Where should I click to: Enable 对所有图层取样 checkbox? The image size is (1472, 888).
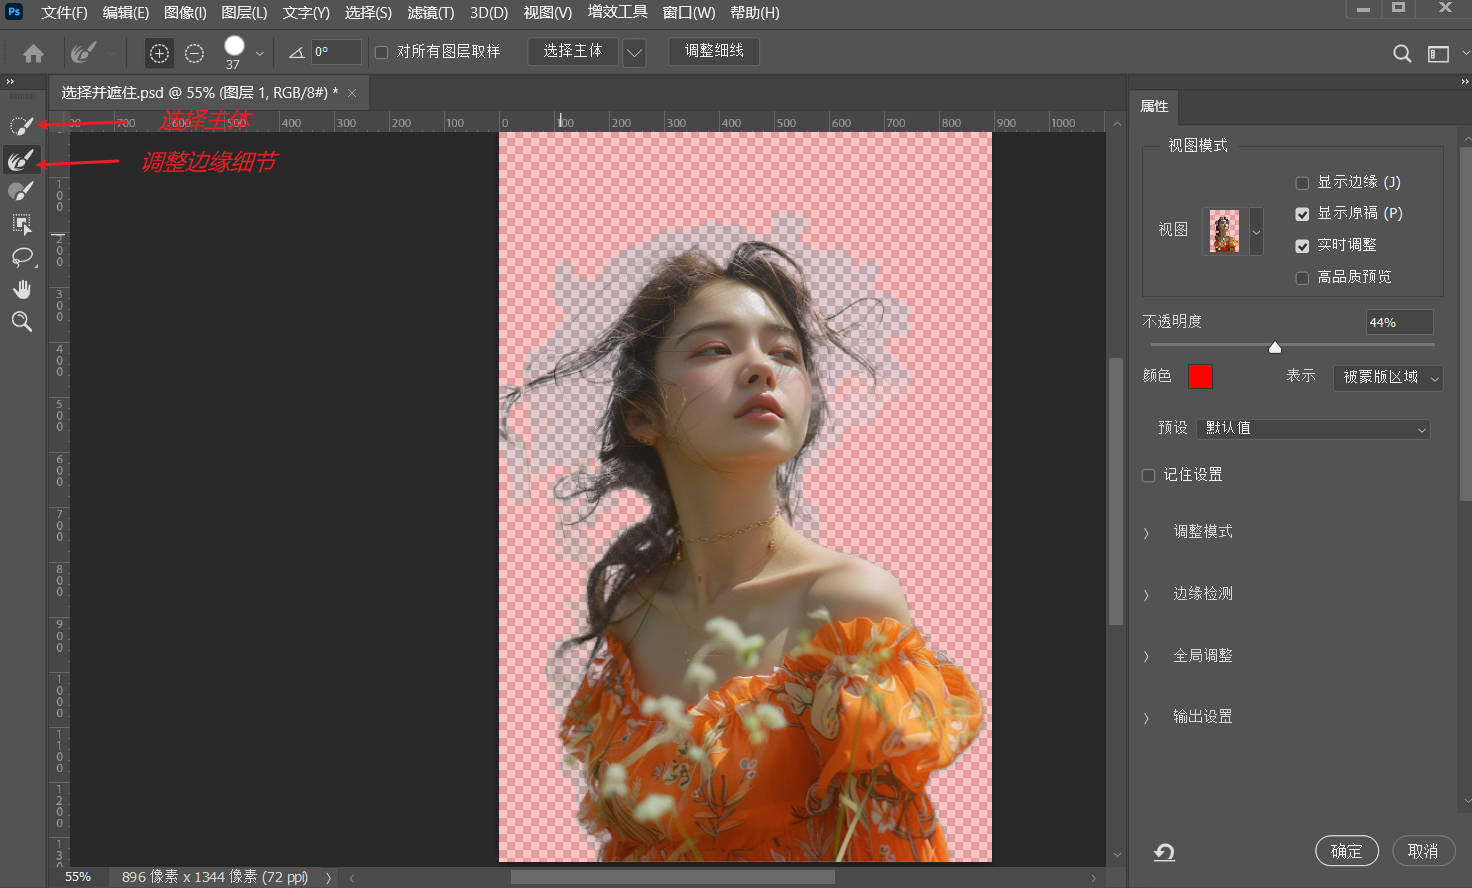click(x=381, y=52)
